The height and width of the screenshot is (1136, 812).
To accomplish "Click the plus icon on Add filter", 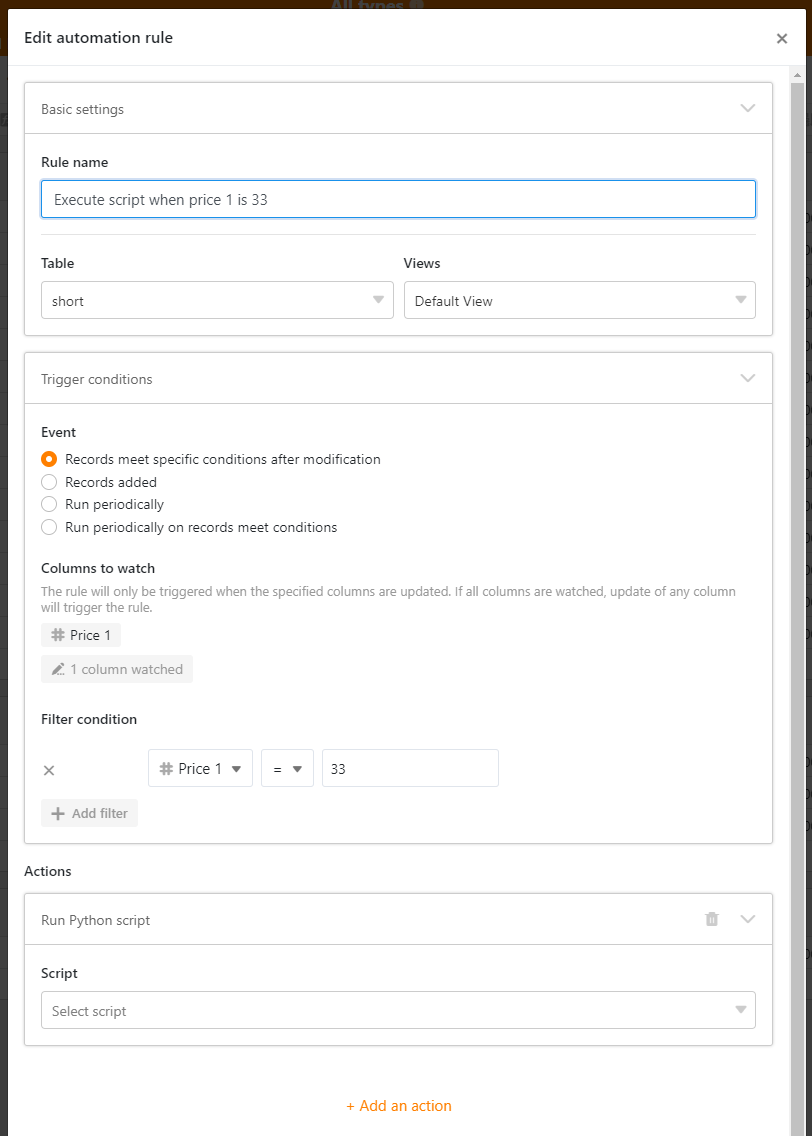I will click(58, 814).
